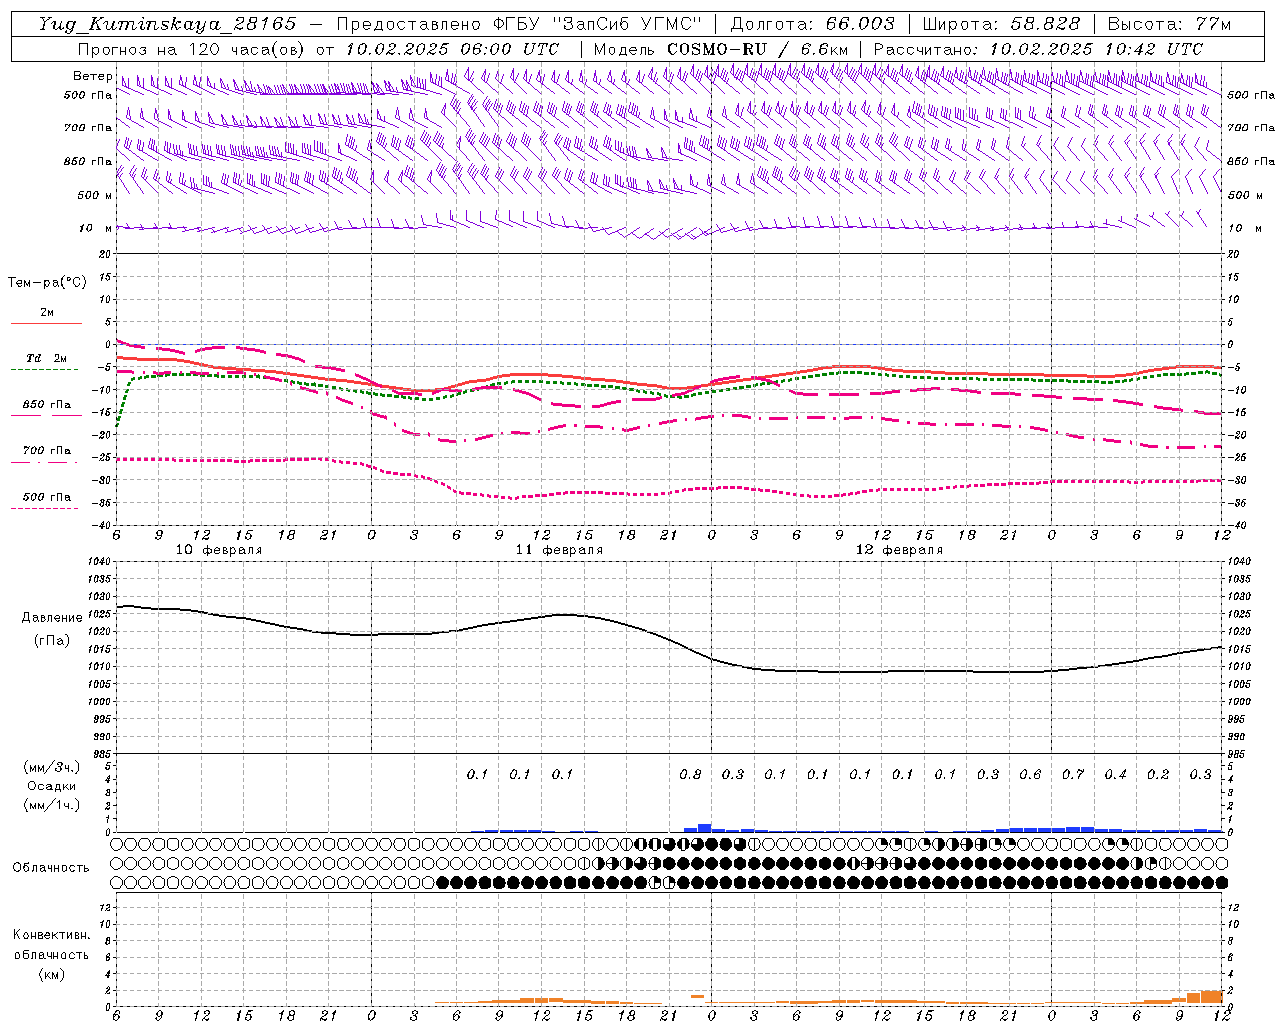Click the 0.8 three-hour precipitation value

pos(690,774)
